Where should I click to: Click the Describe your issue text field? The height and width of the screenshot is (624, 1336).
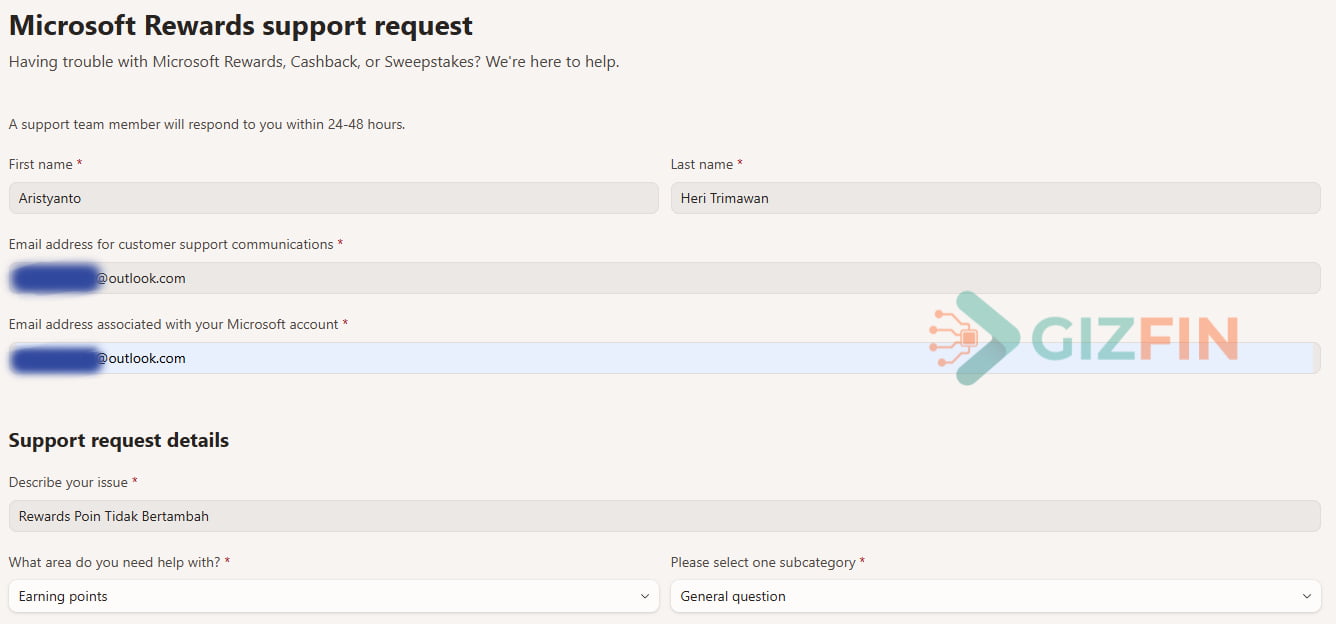click(665, 516)
